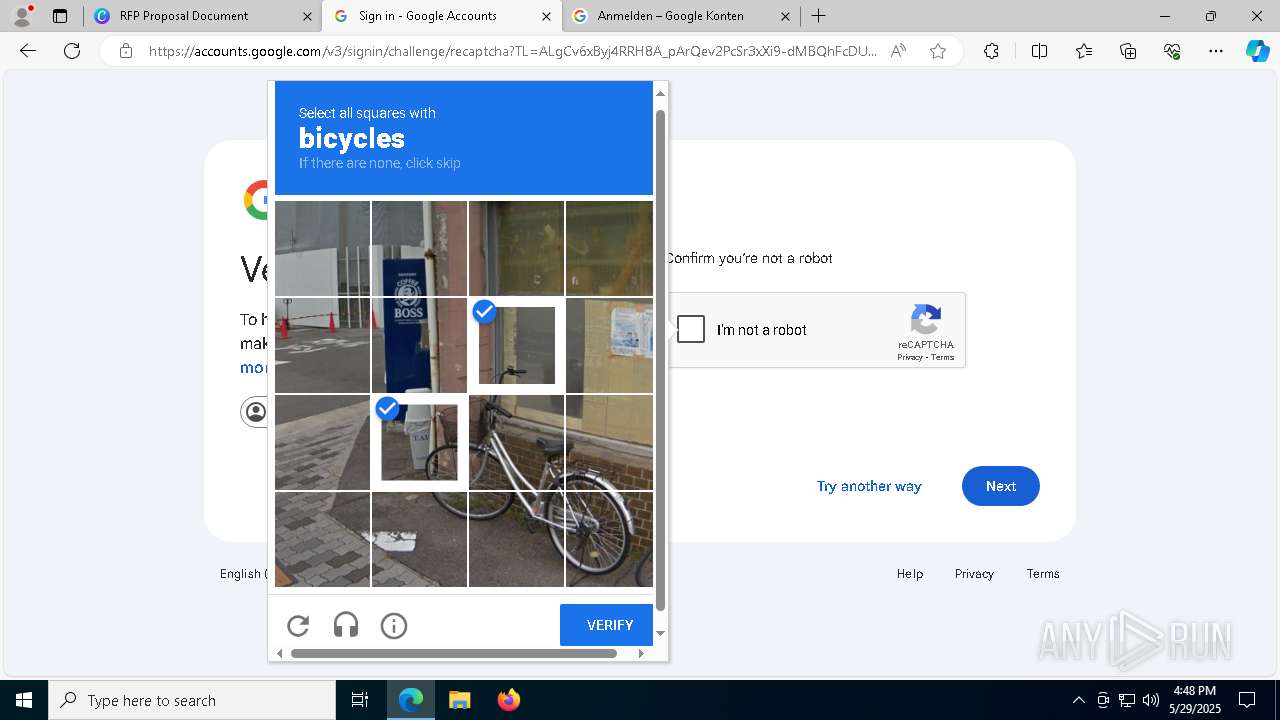Image resolution: width=1280 pixels, height=720 pixels.
Task: Open taskbar clock showing 4:48 PM
Action: 1194,700
